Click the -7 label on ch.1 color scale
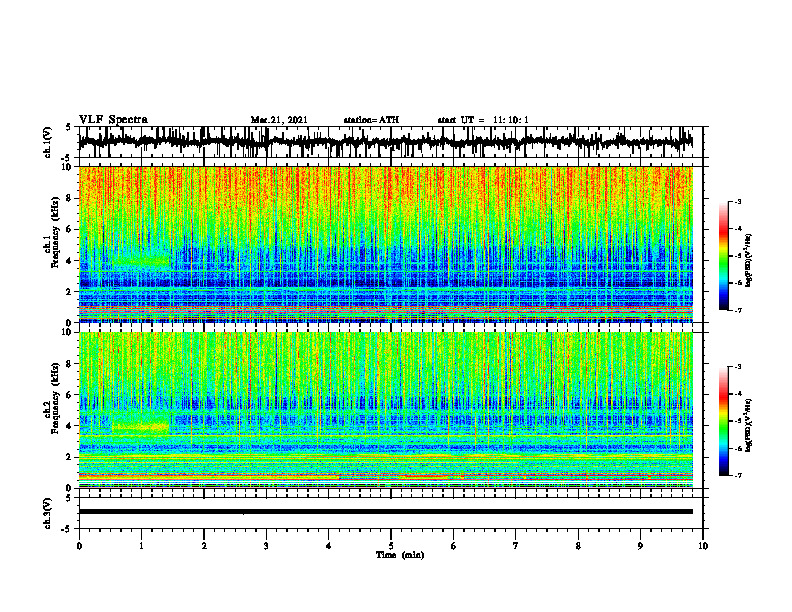The width and height of the screenshot is (792, 612). [x=738, y=310]
